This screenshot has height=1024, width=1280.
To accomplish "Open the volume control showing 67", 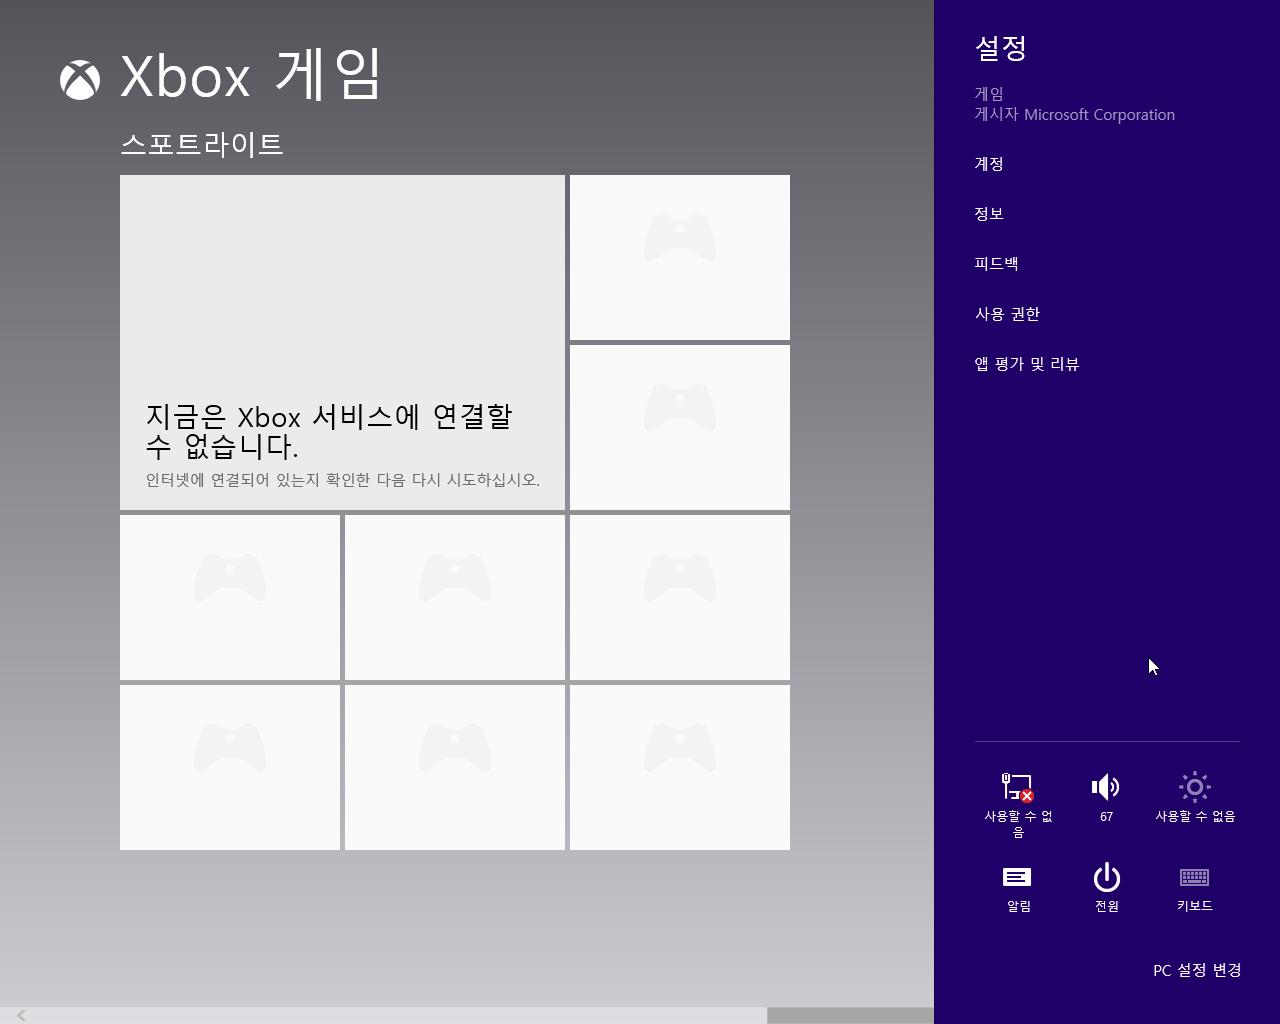I will point(1106,788).
